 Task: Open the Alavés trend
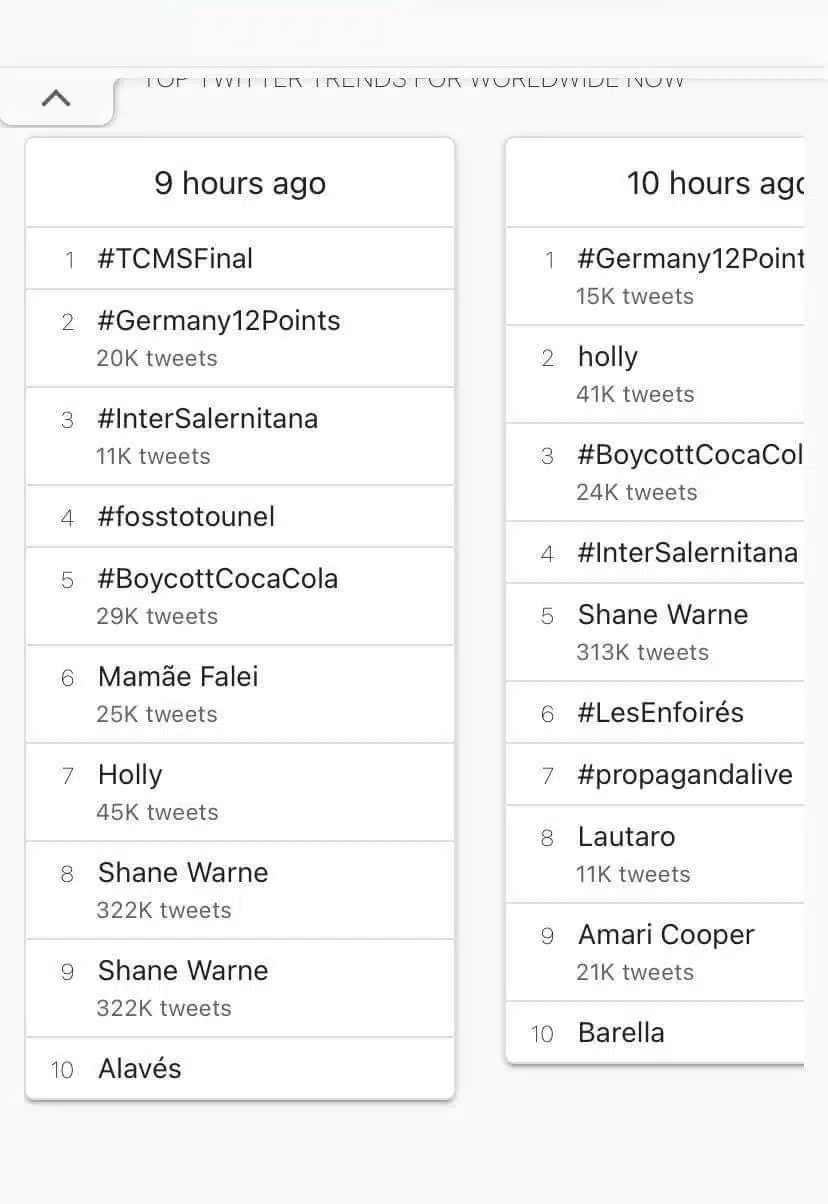coord(240,1069)
